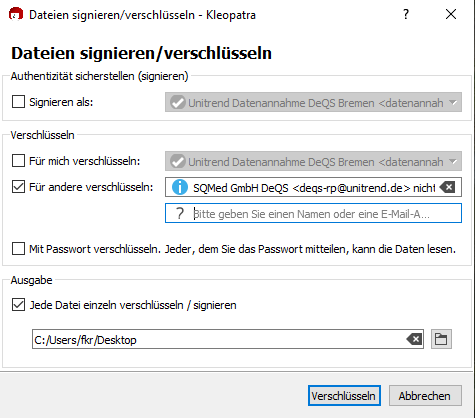Image resolution: width=475 pixels, height=418 pixels.
Task: Close the Kleopatra dialog window
Action: (x=451, y=14)
